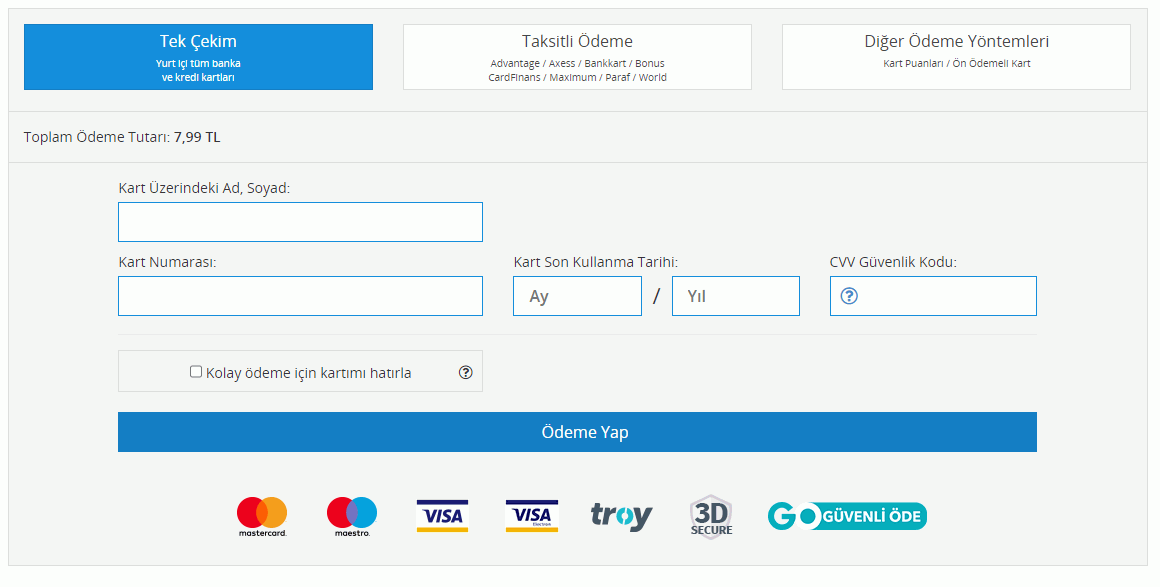The width and height of the screenshot is (1160, 587).
Task: Click the Visa Electron logo
Action: coord(532,516)
